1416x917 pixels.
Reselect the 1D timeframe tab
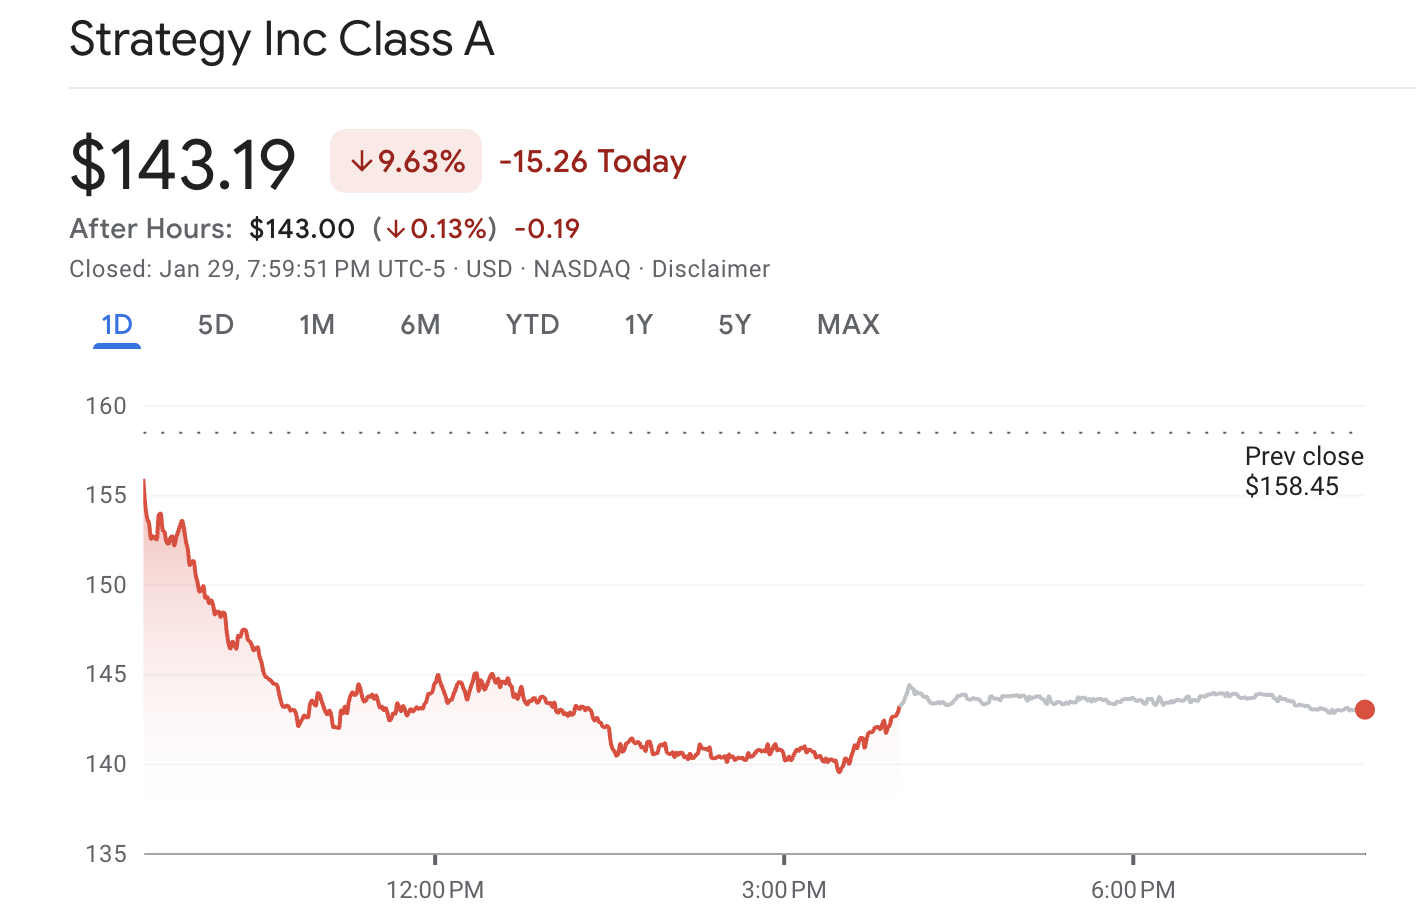pyautogui.click(x=116, y=324)
